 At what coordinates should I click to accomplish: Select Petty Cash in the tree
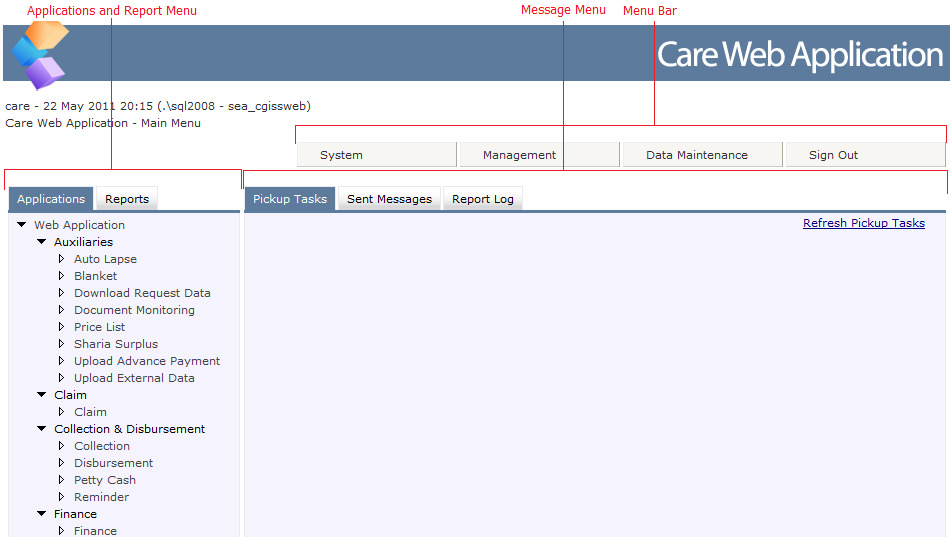104,480
